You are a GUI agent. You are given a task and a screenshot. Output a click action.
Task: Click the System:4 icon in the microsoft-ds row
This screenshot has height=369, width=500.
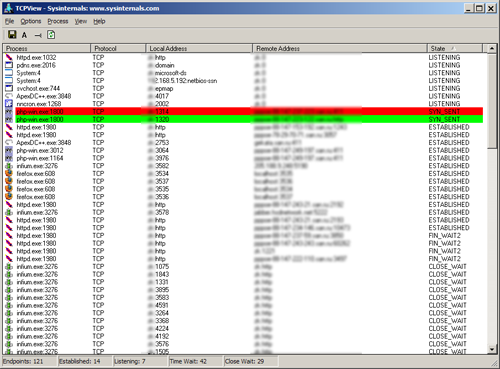coord(9,73)
